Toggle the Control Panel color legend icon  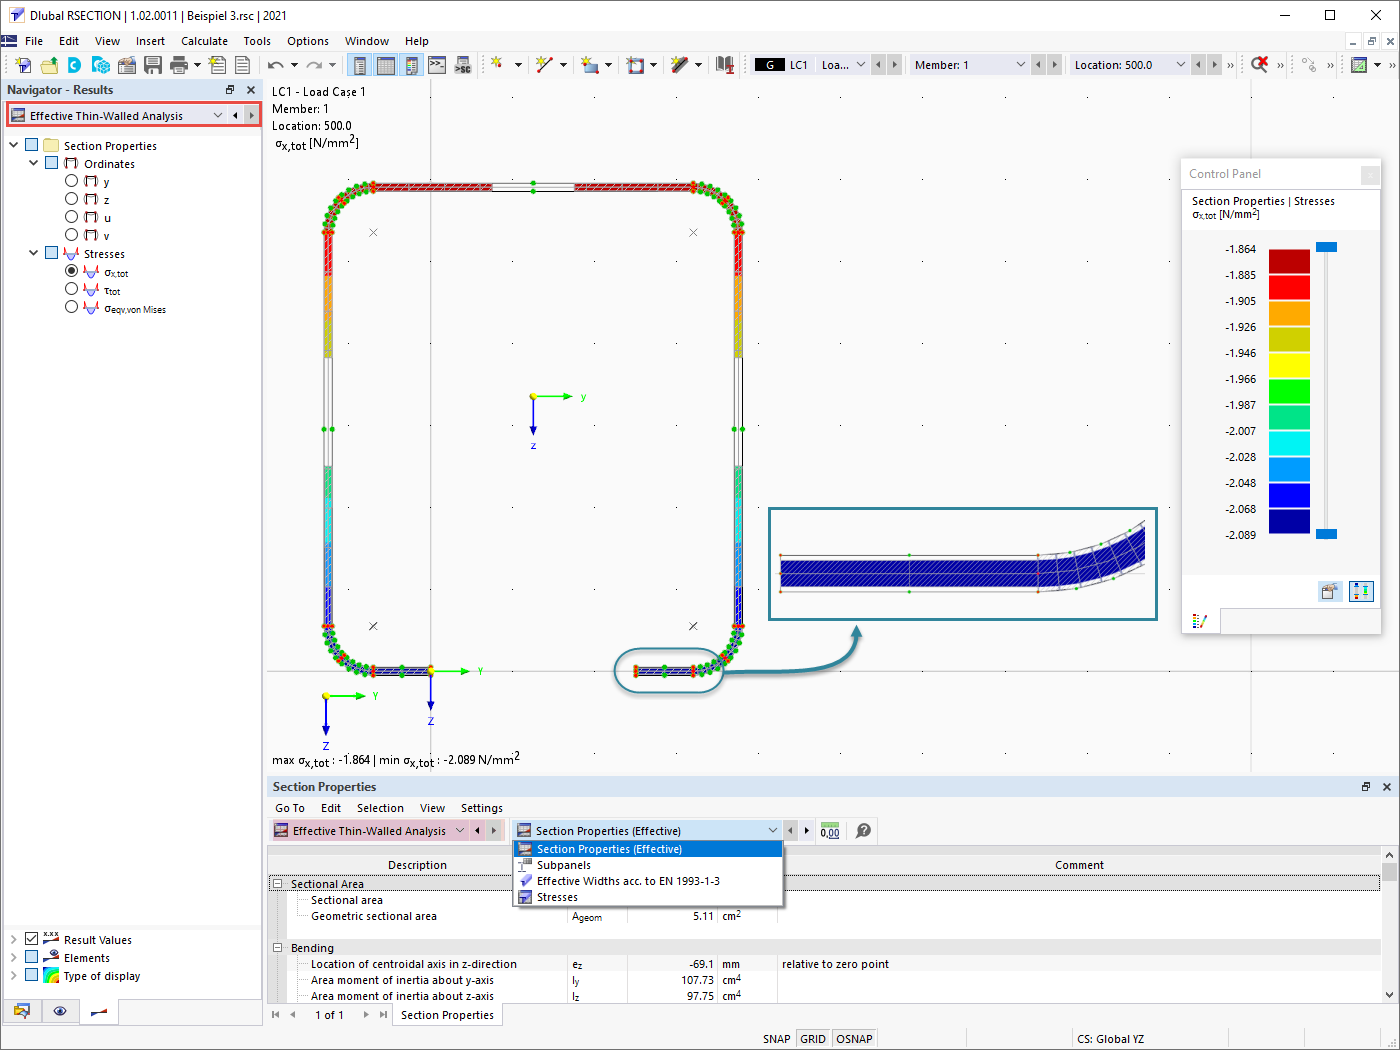[411, 65]
